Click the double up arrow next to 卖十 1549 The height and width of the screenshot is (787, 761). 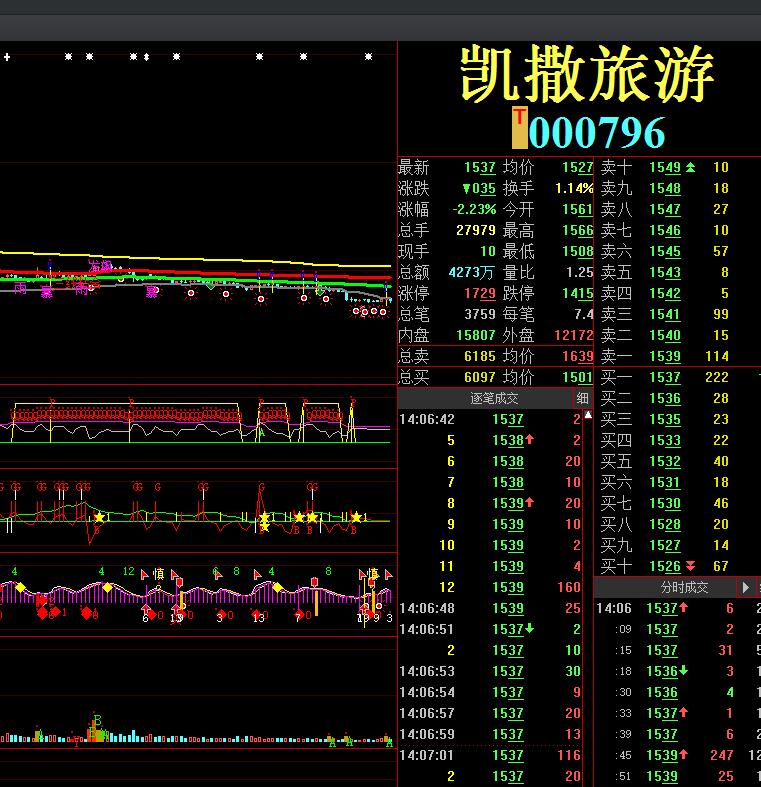[691, 167]
